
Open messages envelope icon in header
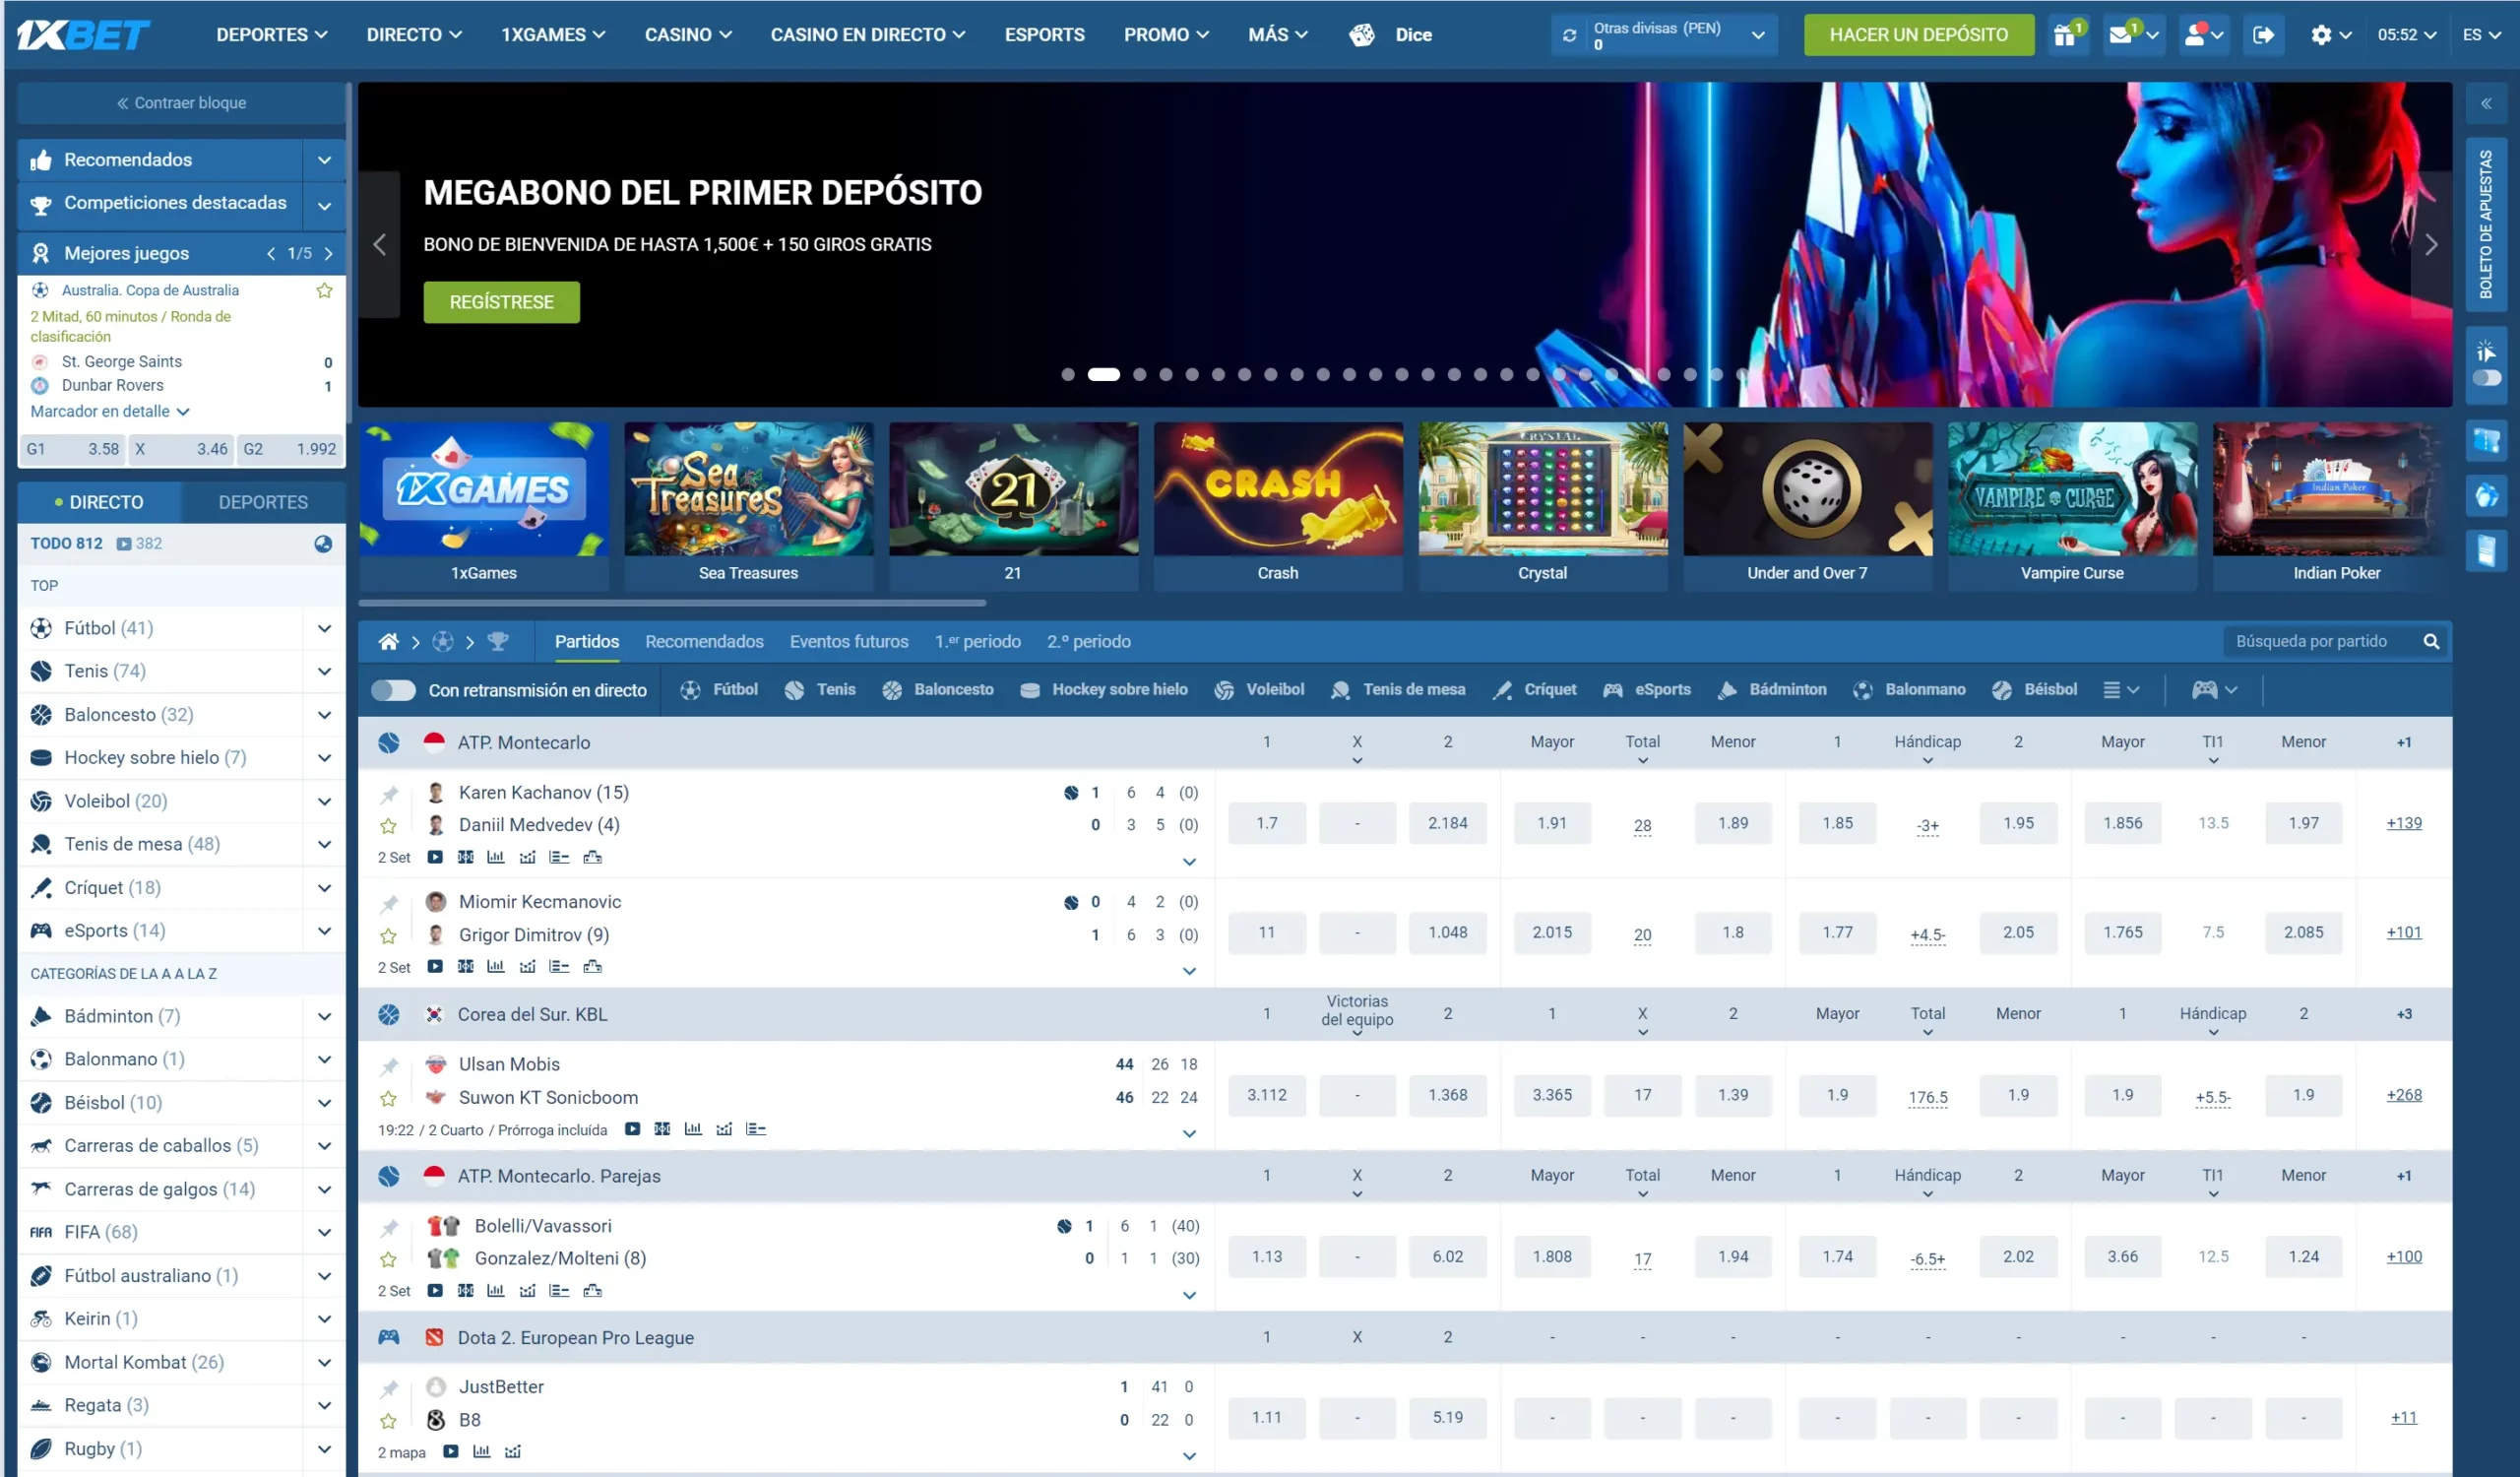2120,35
